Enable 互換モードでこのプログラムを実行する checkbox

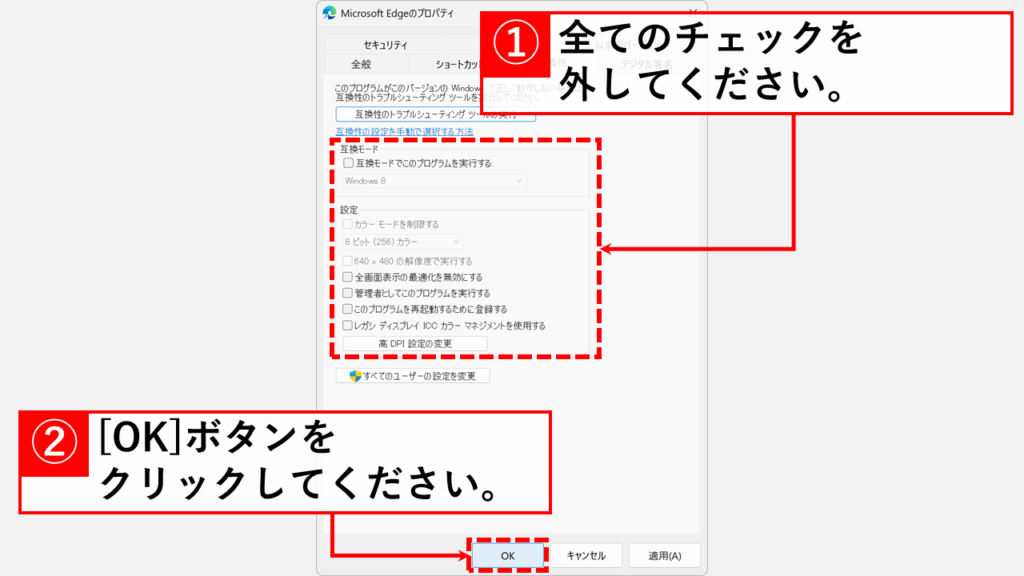click(x=349, y=163)
